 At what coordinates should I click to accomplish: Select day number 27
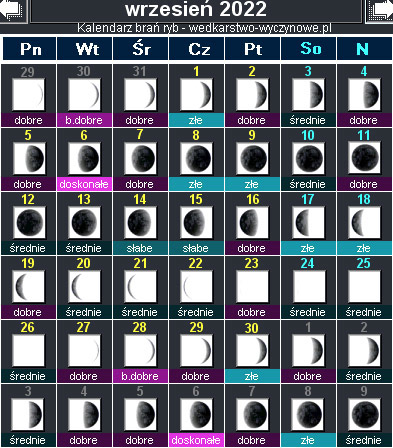pyautogui.click(x=84, y=327)
